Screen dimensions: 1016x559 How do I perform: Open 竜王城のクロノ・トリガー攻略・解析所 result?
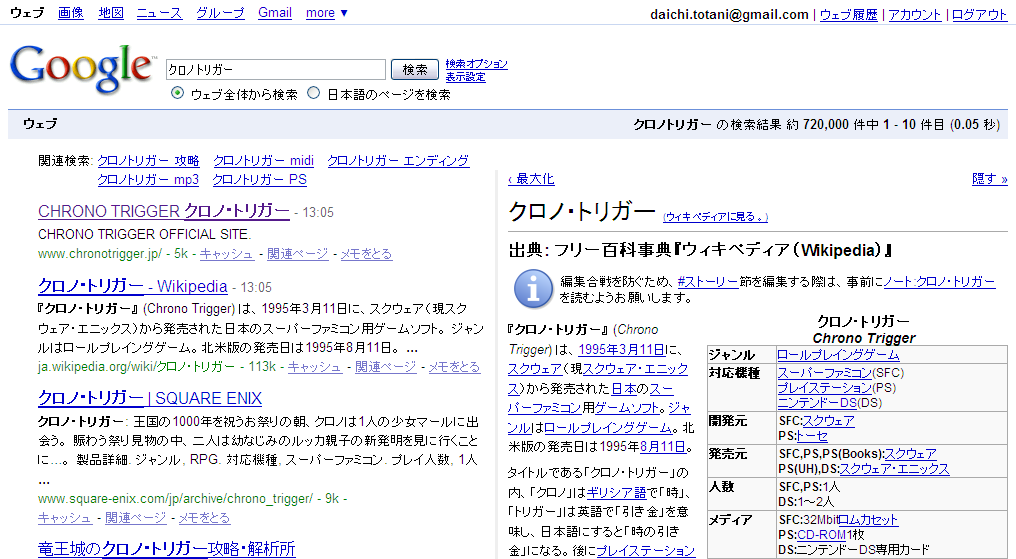pyautogui.click(x=167, y=549)
